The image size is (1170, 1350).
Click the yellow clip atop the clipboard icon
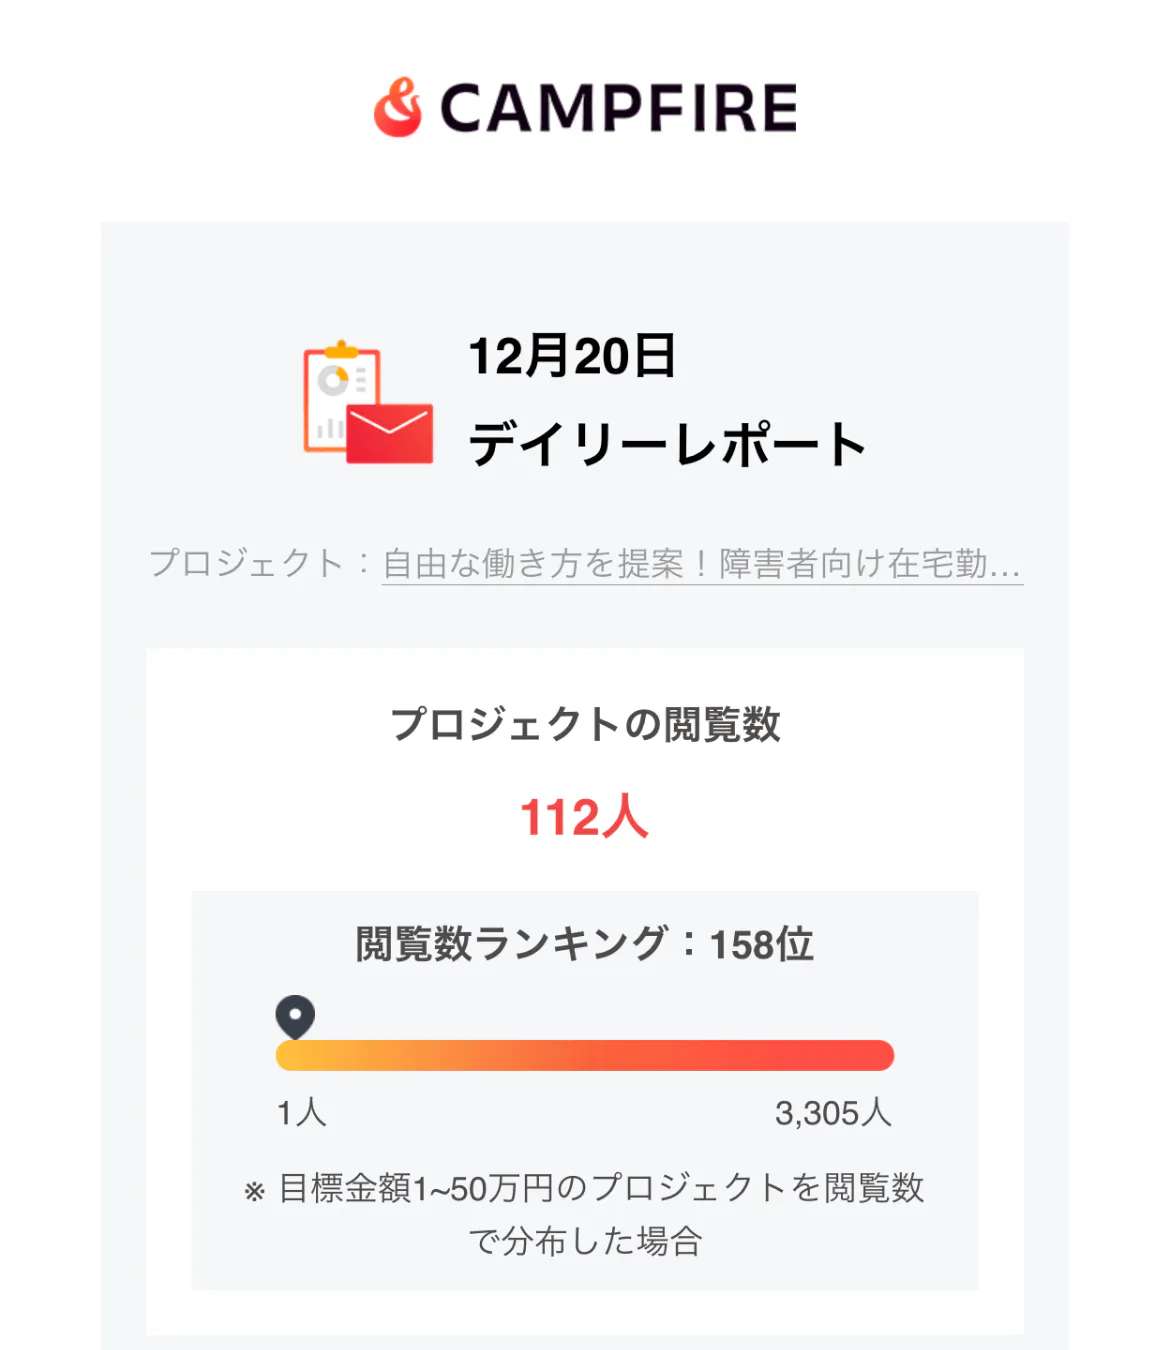tap(341, 349)
